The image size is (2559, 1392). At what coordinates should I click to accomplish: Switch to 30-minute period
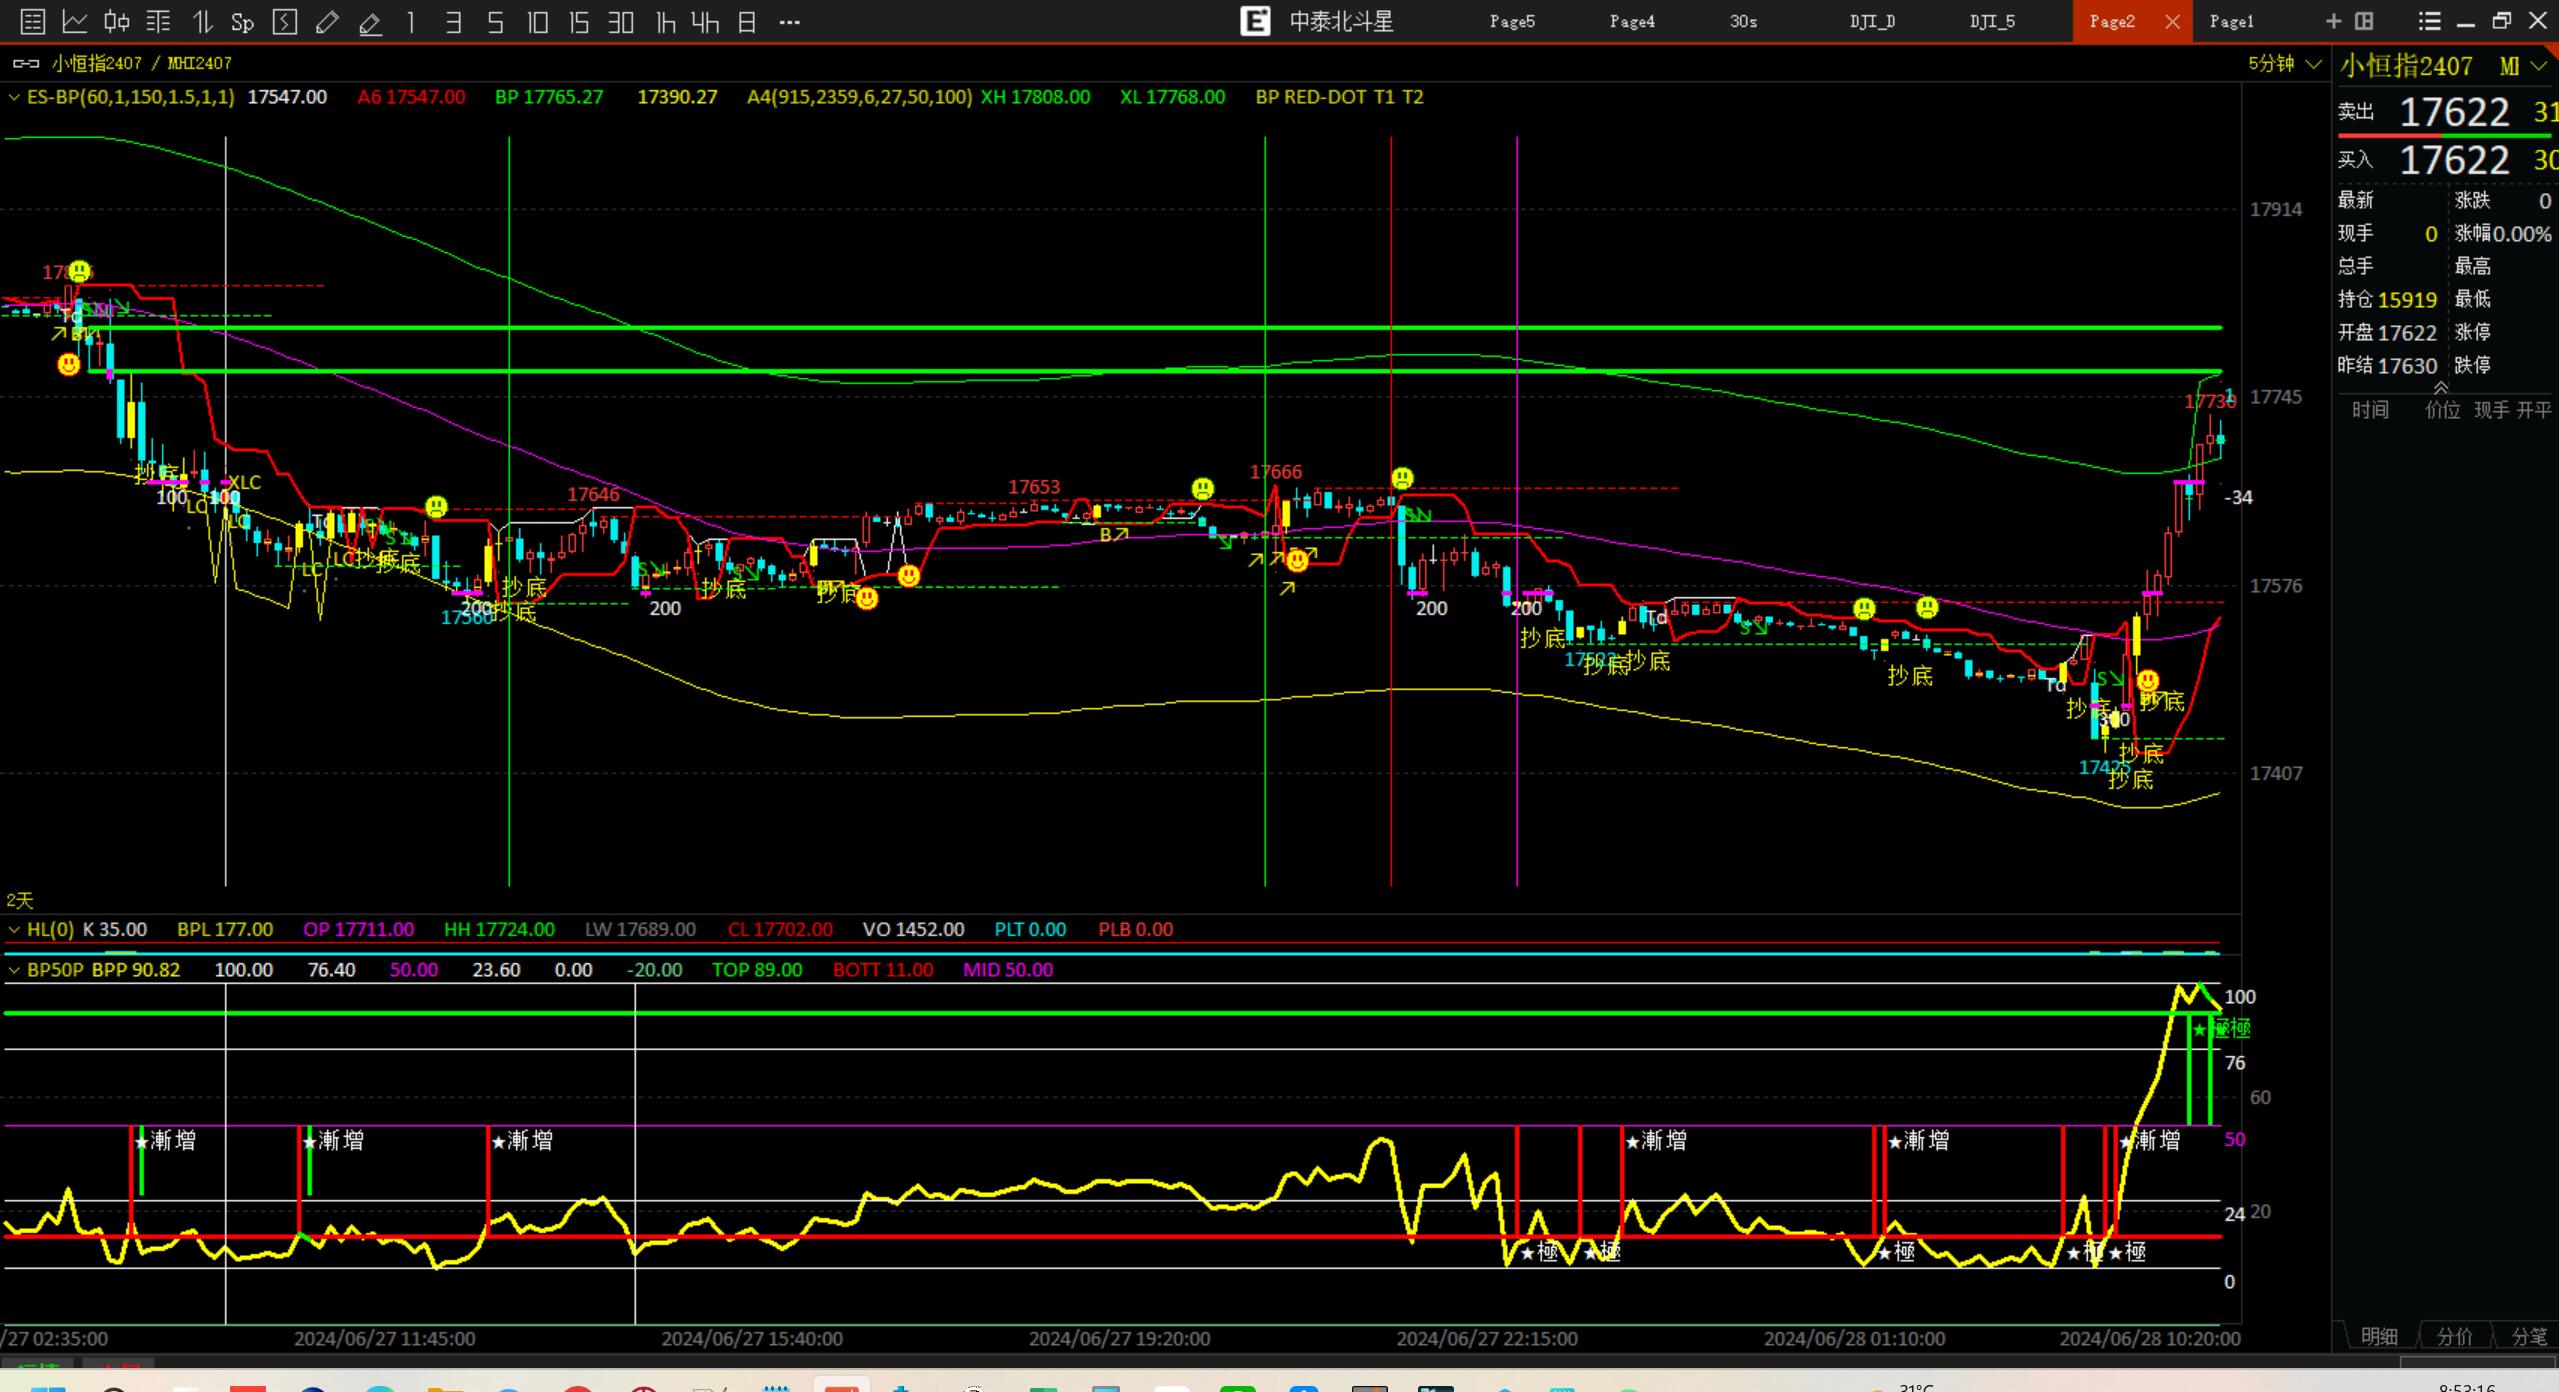[x=621, y=21]
